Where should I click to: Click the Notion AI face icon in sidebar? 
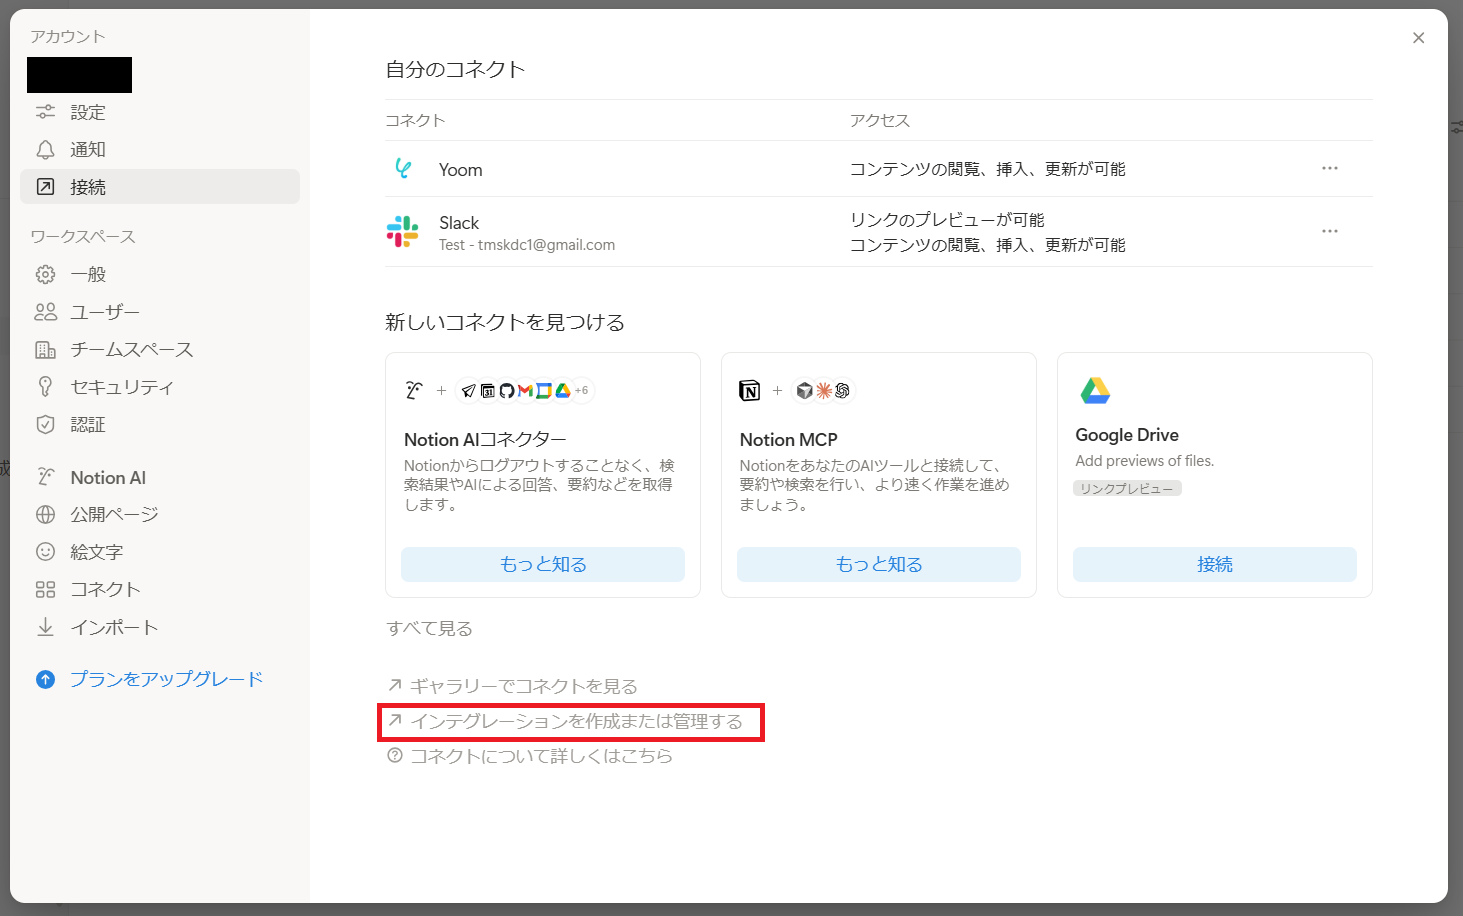point(45,477)
